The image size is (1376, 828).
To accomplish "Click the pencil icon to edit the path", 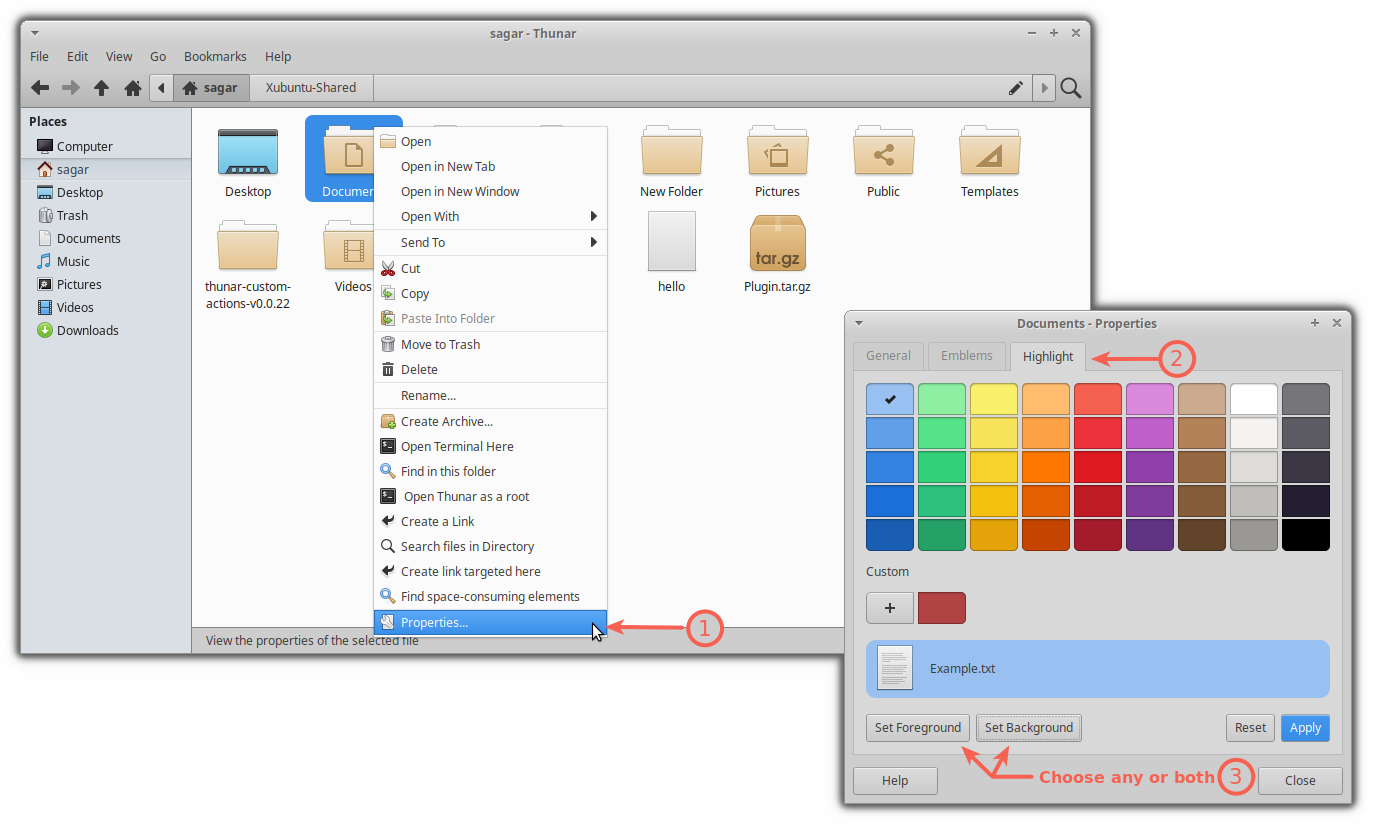I will pyautogui.click(x=1016, y=87).
